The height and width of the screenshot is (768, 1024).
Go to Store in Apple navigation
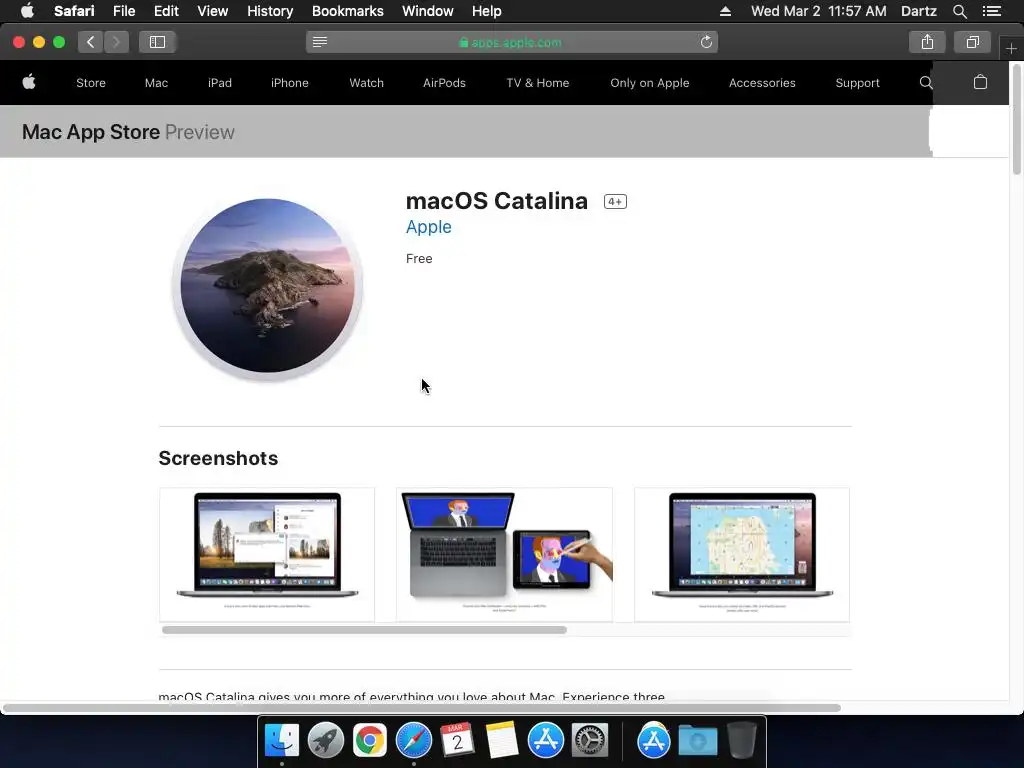pyautogui.click(x=91, y=83)
